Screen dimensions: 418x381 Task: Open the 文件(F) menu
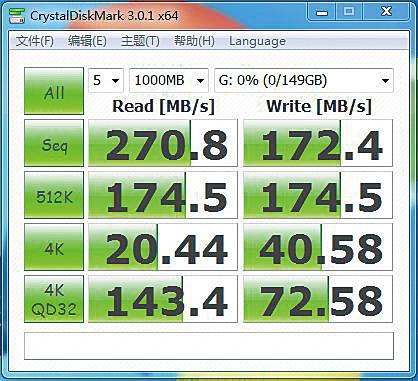tap(35, 41)
